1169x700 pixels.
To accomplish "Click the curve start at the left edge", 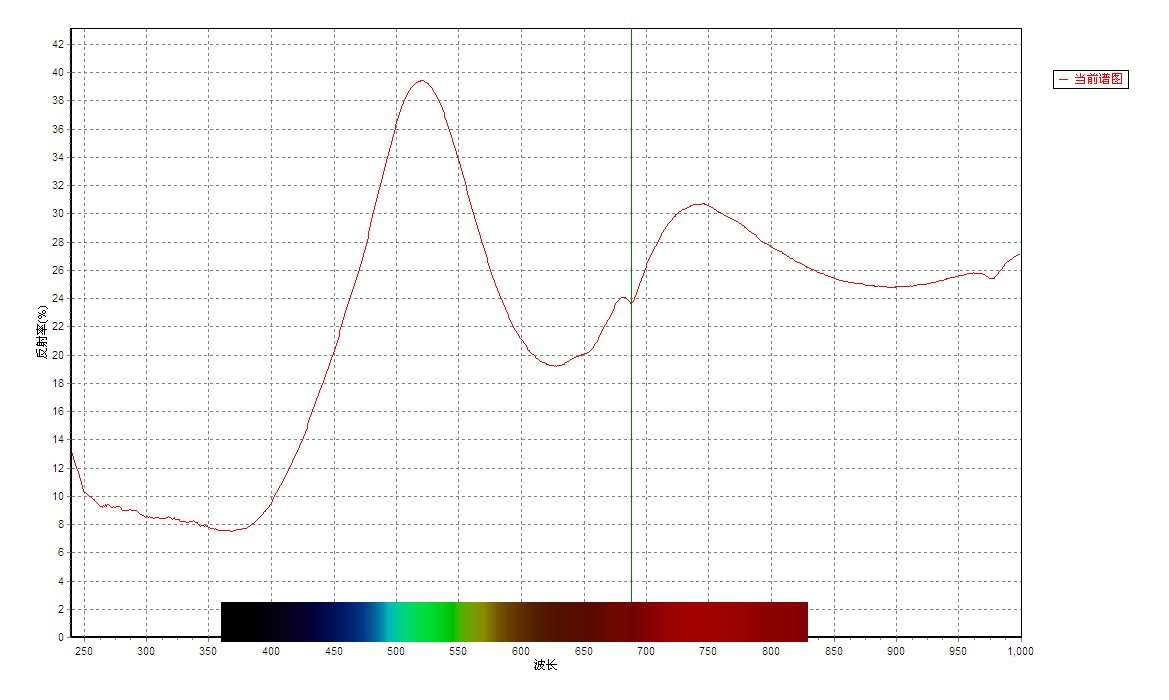I will coord(71,453).
